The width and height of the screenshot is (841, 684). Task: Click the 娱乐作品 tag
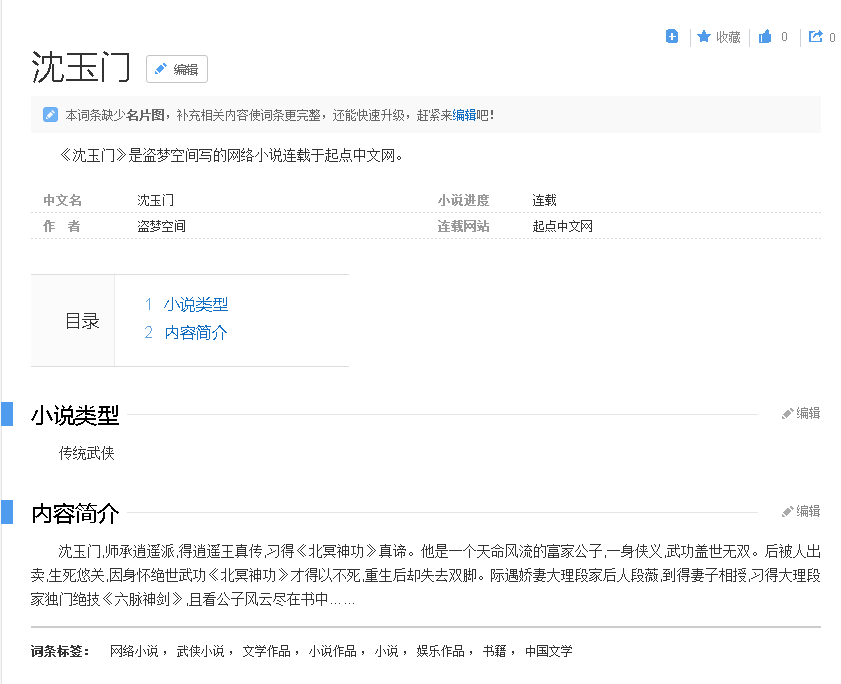pyautogui.click(x=440, y=651)
